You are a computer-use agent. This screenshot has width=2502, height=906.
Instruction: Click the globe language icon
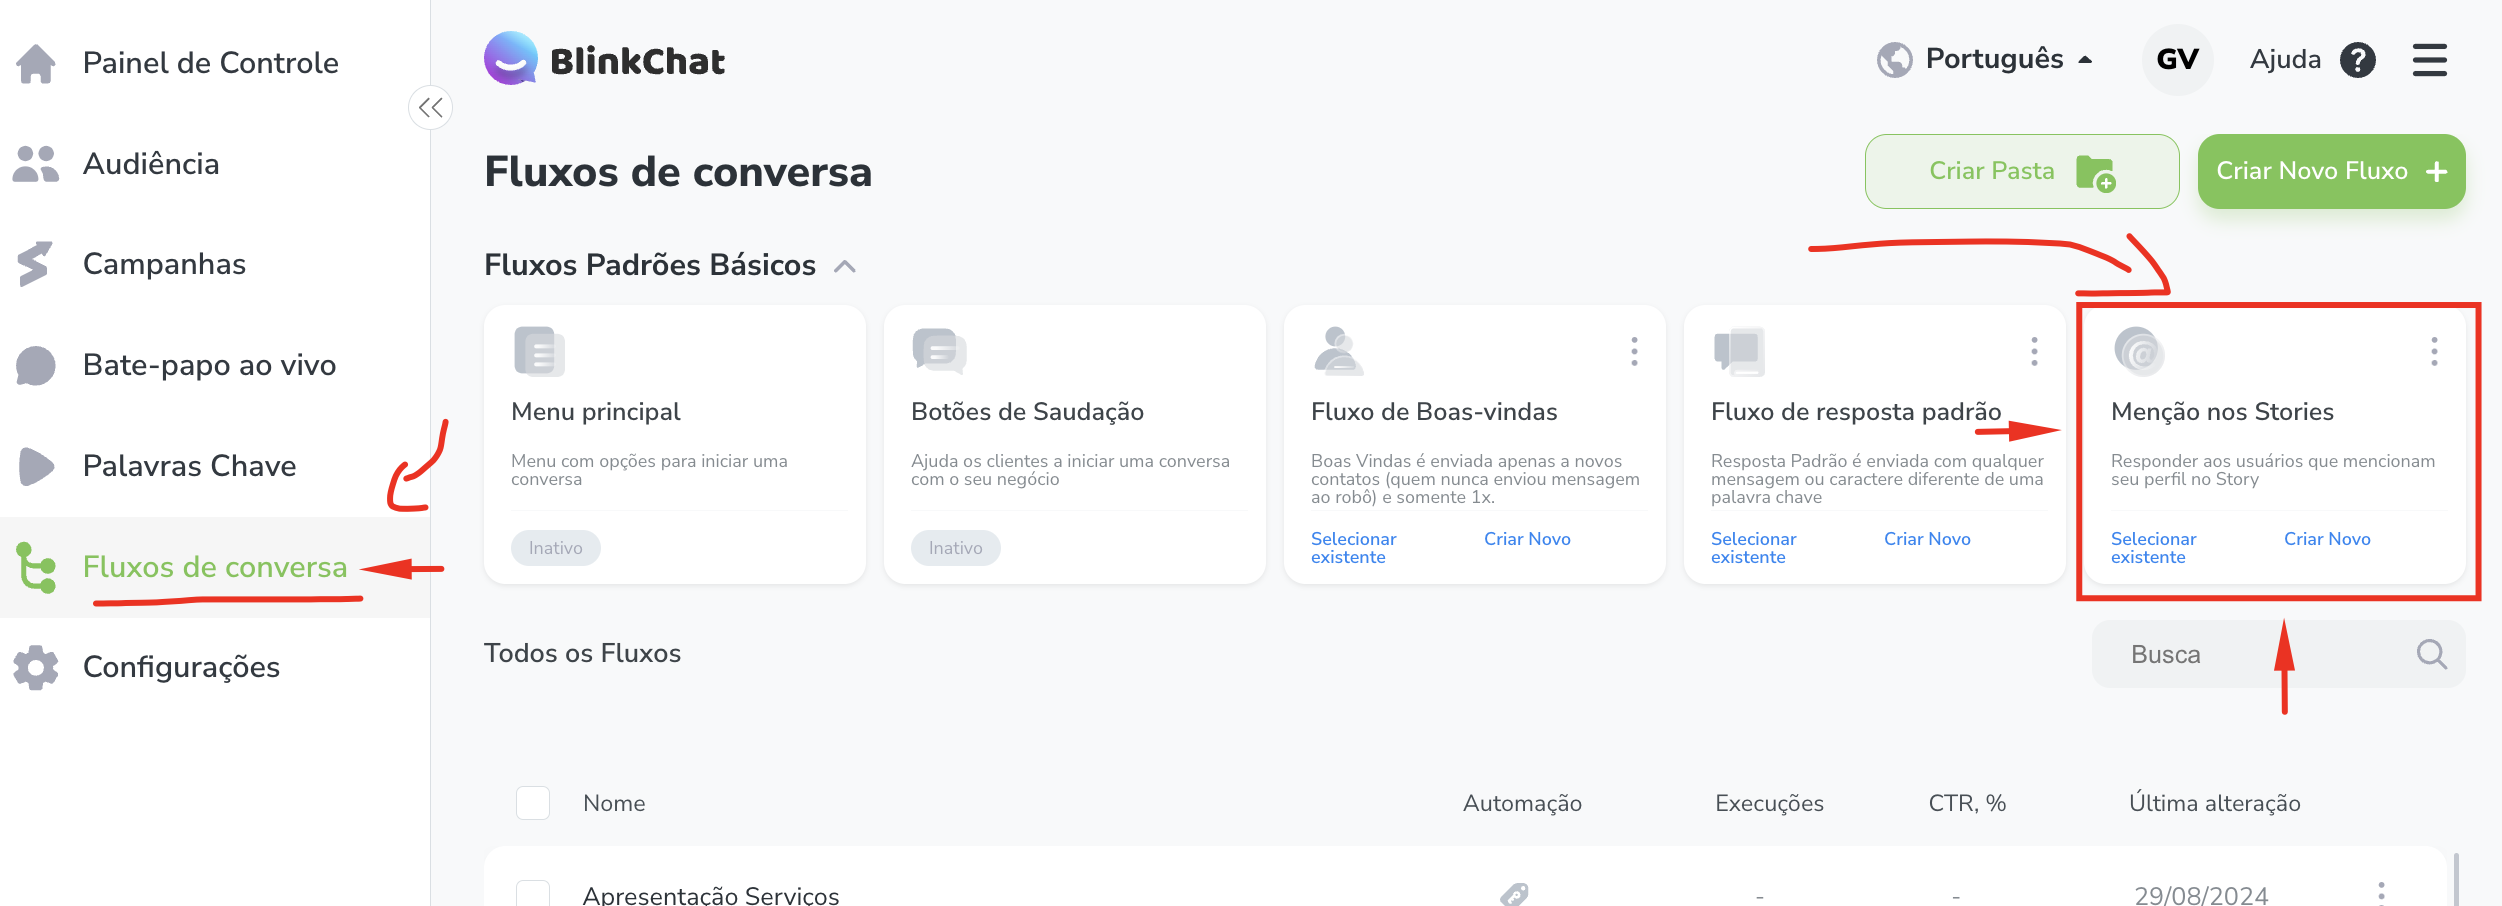click(x=1894, y=60)
